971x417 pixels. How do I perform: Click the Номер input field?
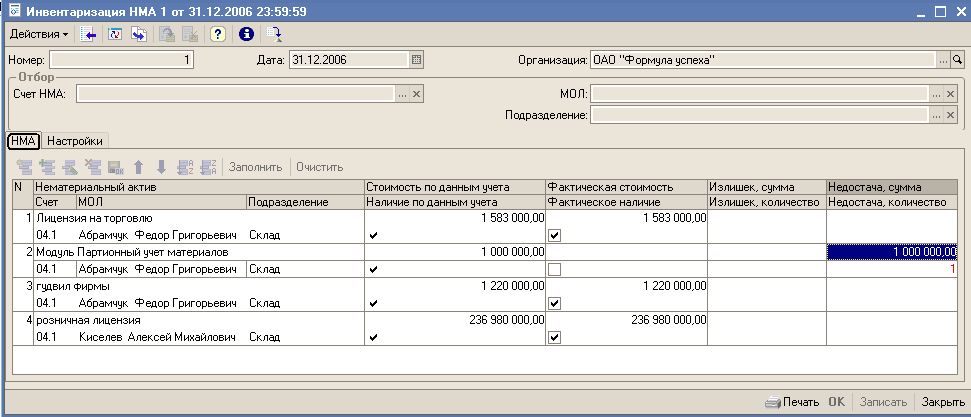pyautogui.click(x=120, y=60)
